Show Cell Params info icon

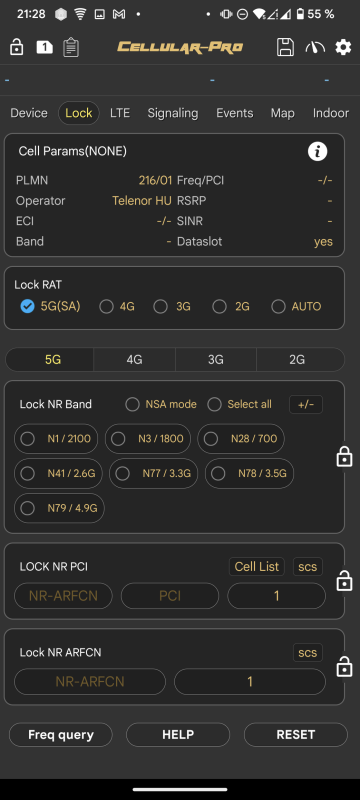(x=317, y=152)
